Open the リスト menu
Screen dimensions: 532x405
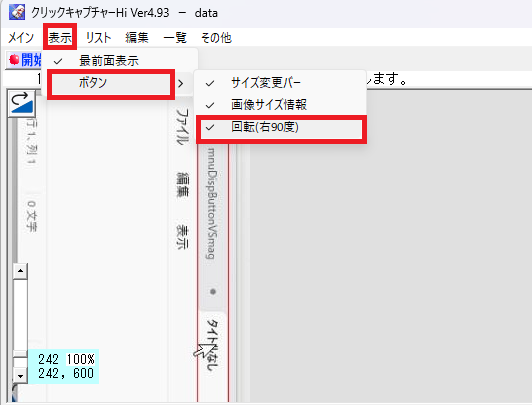98,37
